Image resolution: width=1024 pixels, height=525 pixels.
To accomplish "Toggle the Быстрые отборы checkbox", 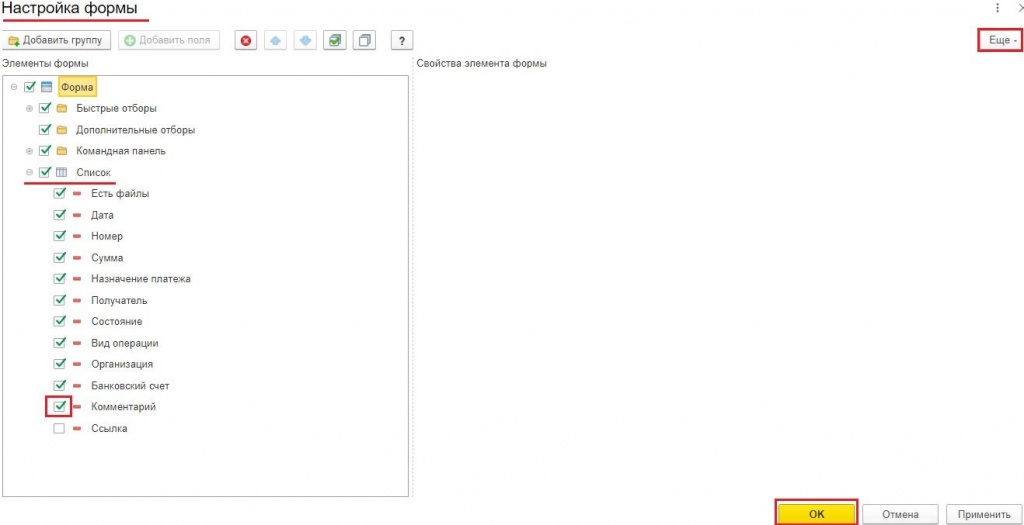I will tap(45, 108).
